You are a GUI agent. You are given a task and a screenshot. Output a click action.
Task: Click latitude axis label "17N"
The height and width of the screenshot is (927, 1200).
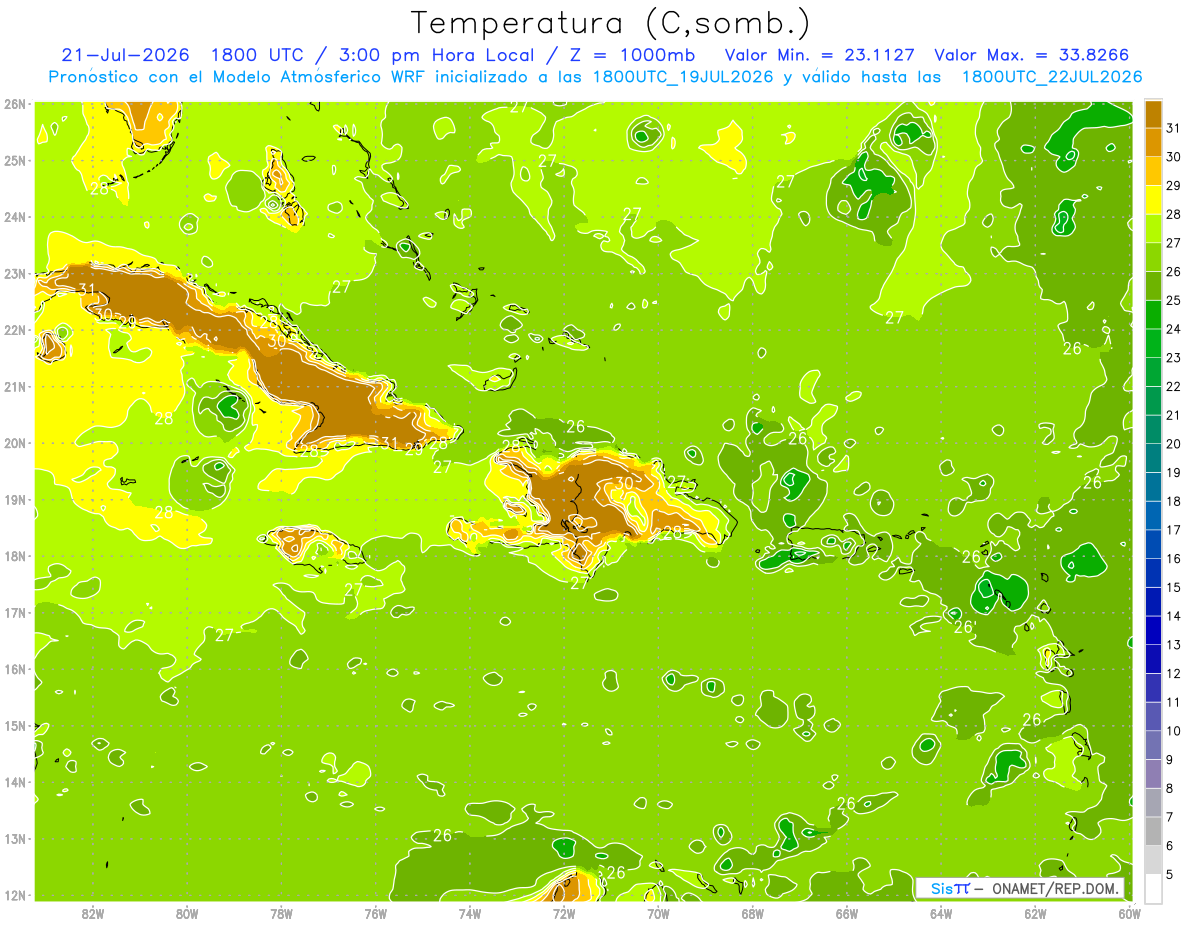[x=15, y=612]
